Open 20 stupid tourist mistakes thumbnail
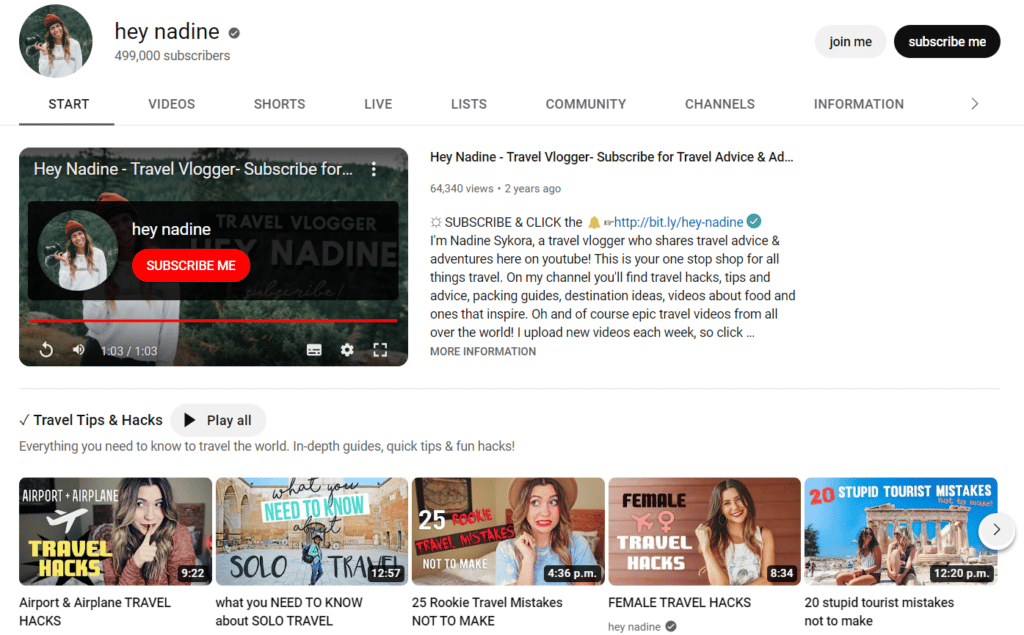The width and height of the screenshot is (1024, 635). click(x=901, y=531)
